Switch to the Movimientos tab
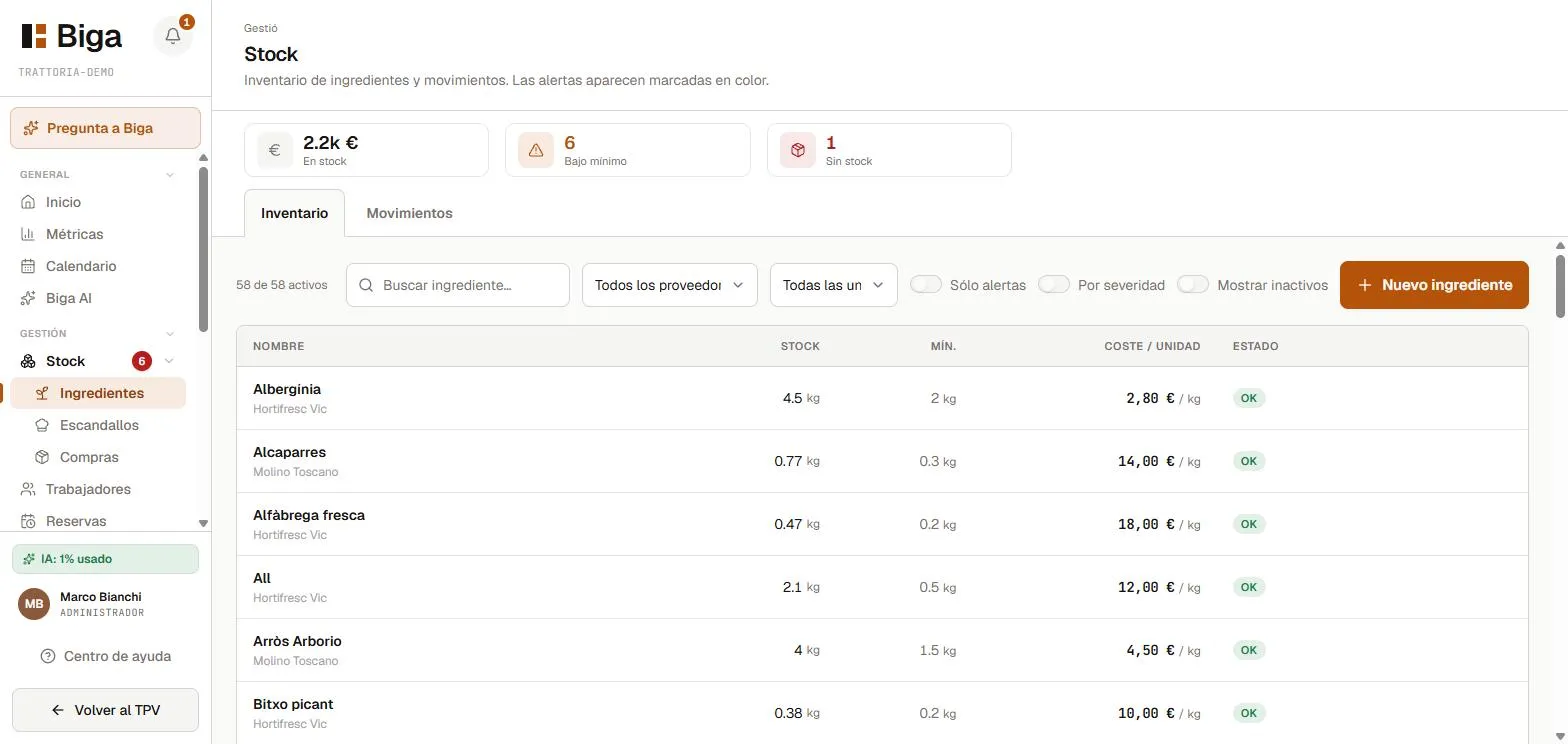The width and height of the screenshot is (1568, 744). tap(409, 213)
